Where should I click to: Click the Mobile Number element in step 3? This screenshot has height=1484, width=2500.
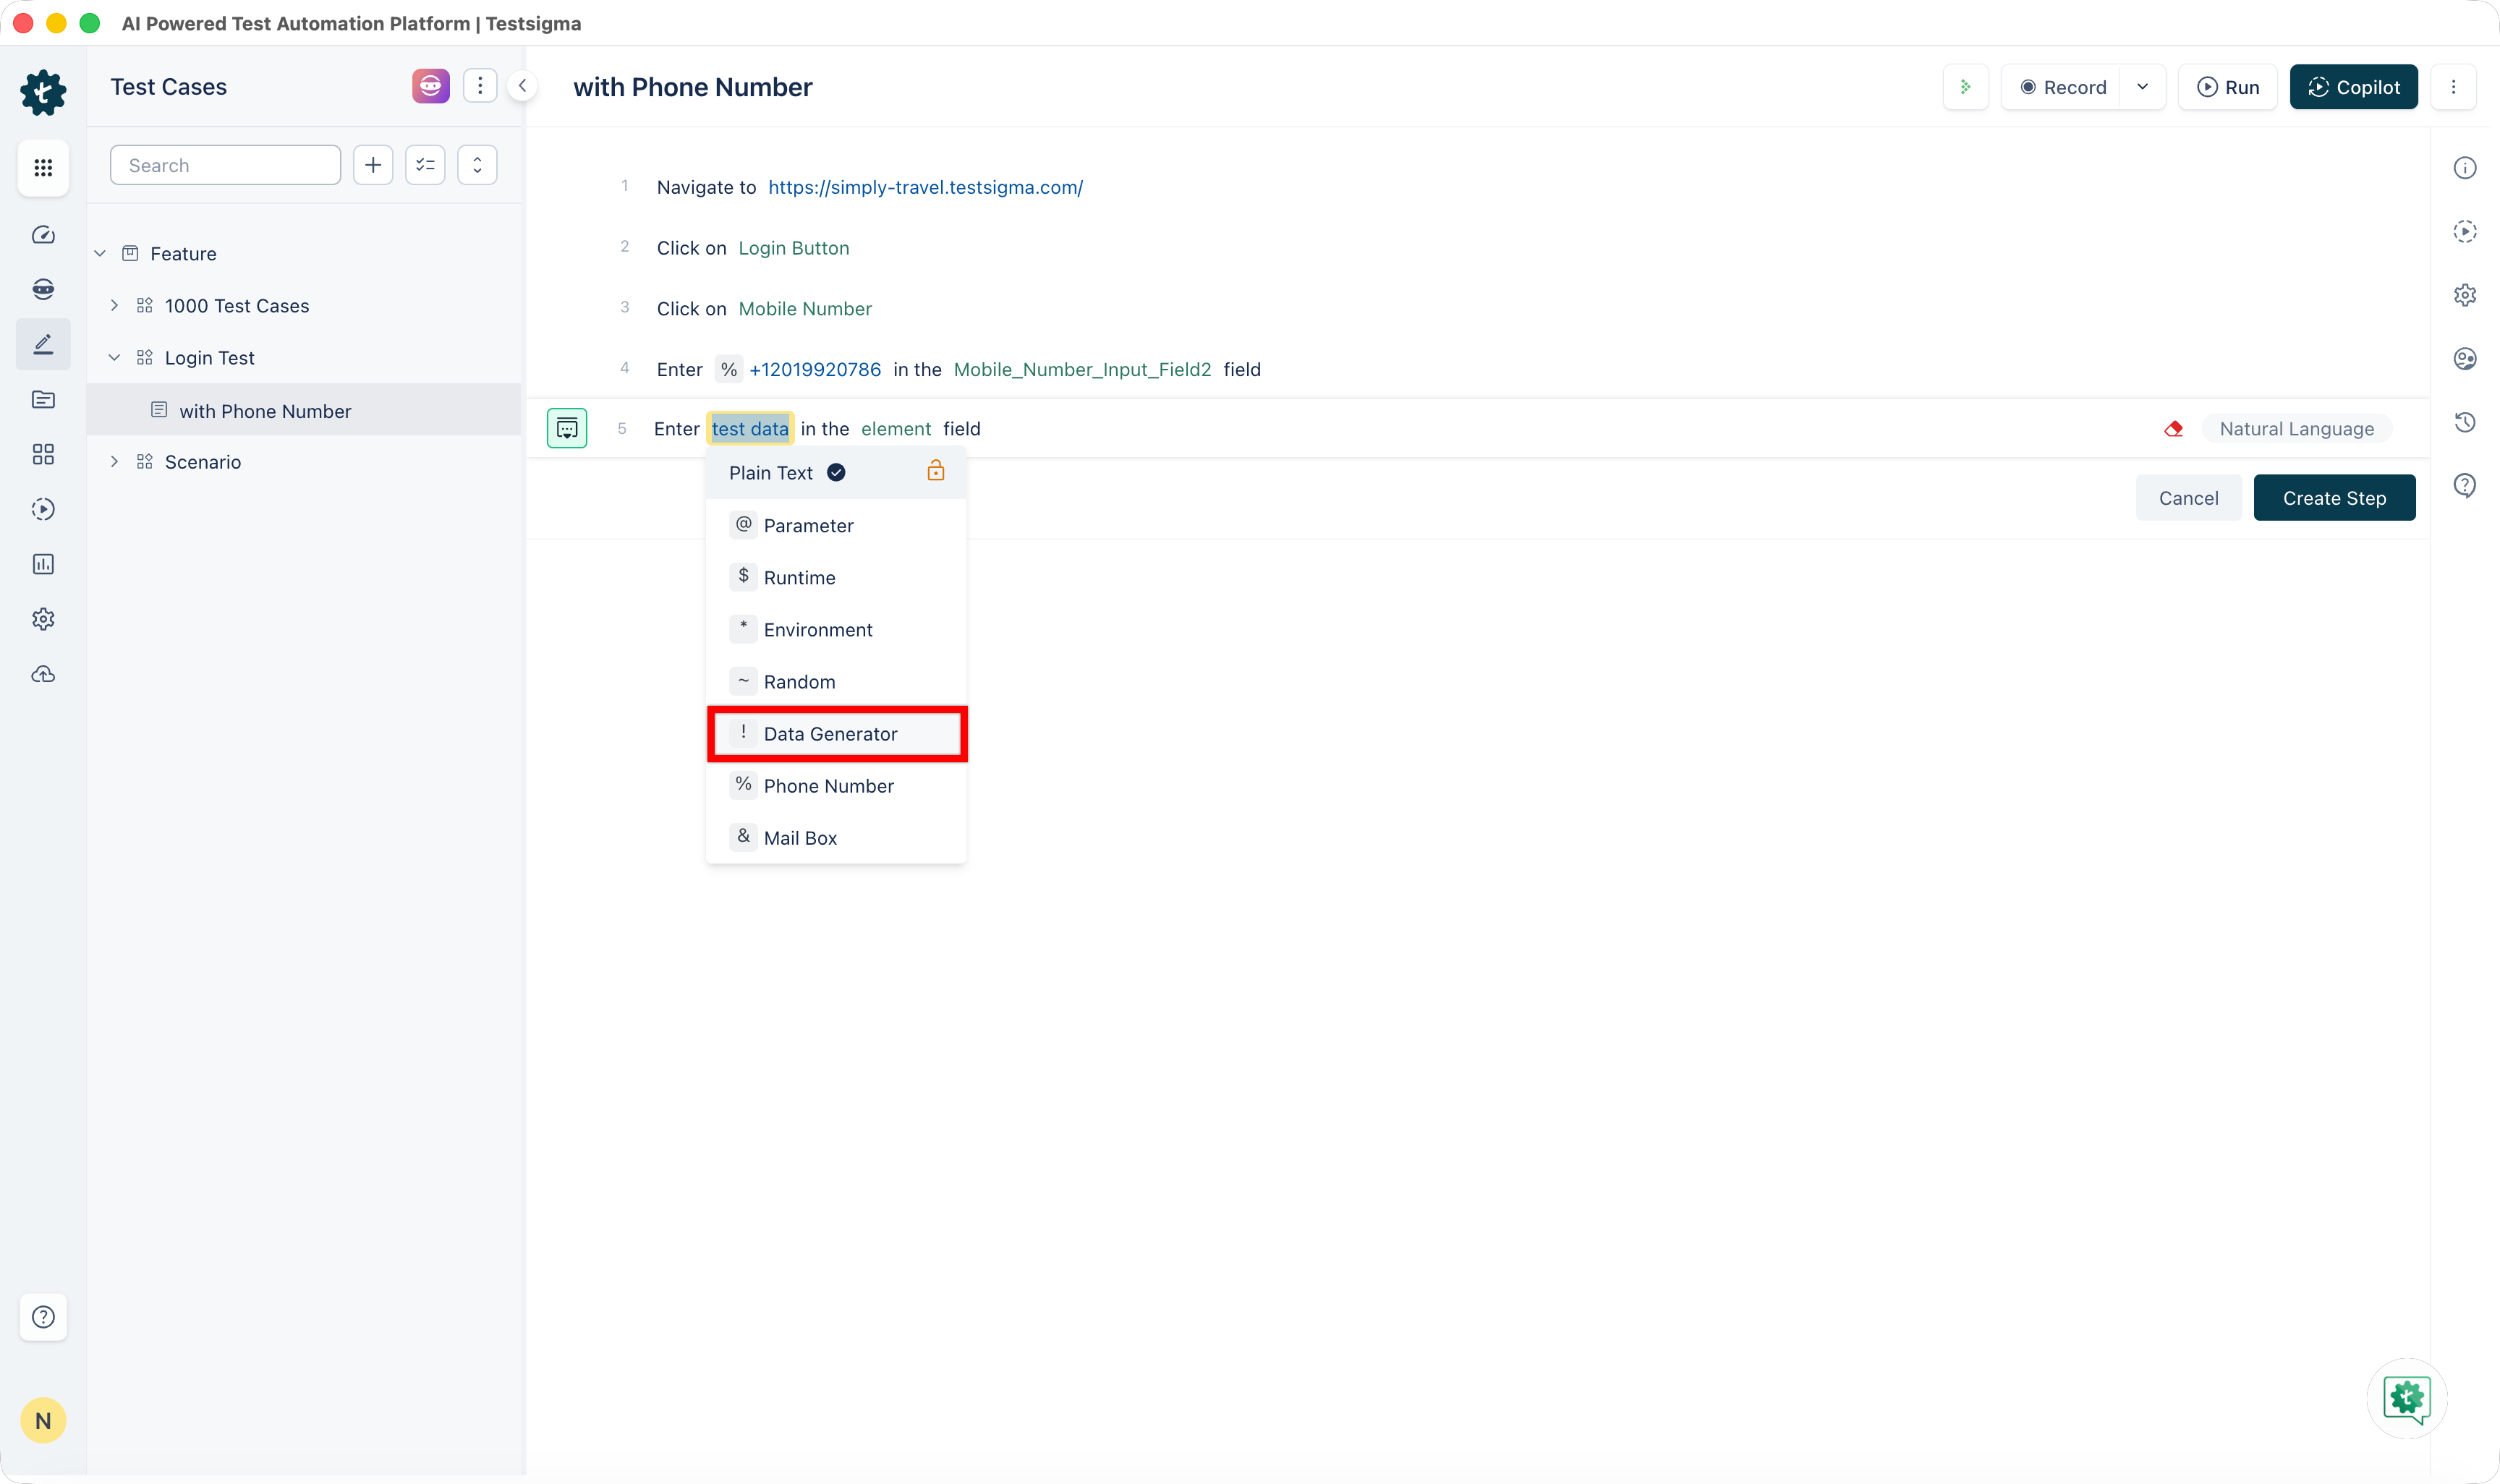pyautogui.click(x=805, y=309)
